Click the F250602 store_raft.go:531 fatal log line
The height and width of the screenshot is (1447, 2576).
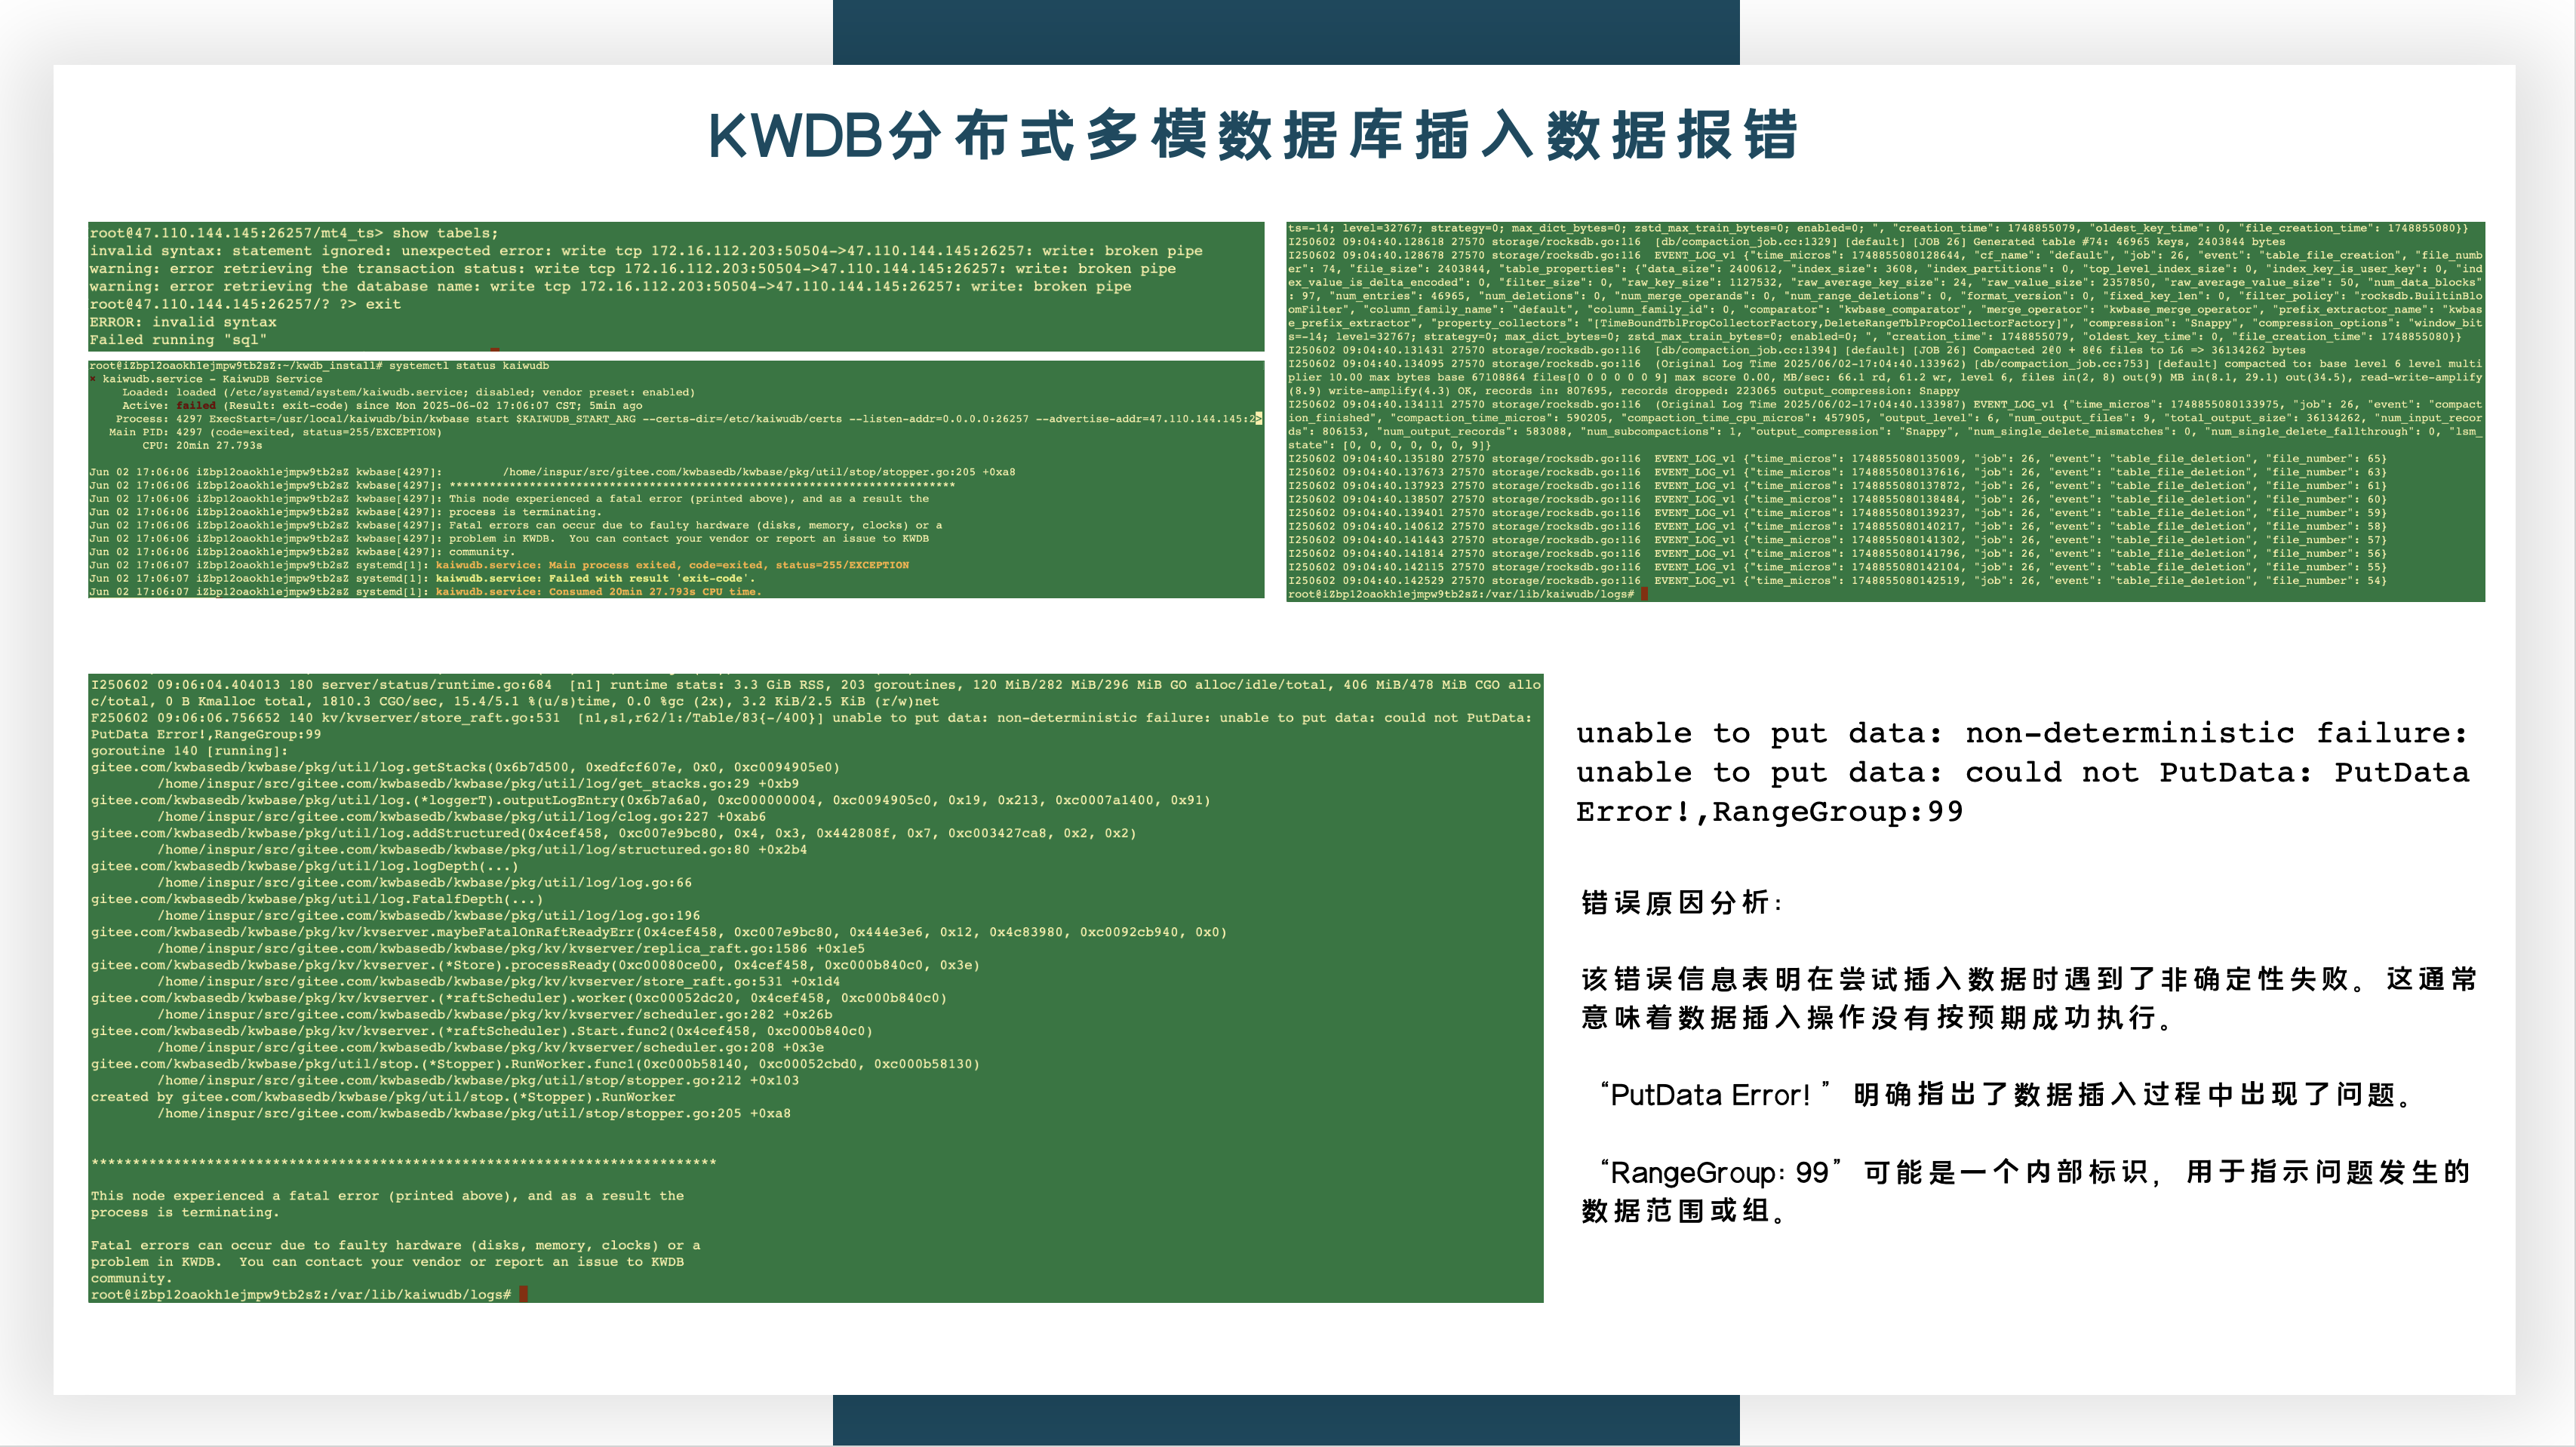click(811, 726)
